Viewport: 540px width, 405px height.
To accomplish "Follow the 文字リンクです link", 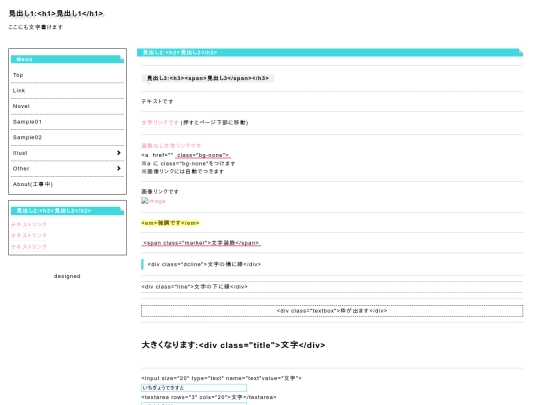I will click(x=160, y=123).
